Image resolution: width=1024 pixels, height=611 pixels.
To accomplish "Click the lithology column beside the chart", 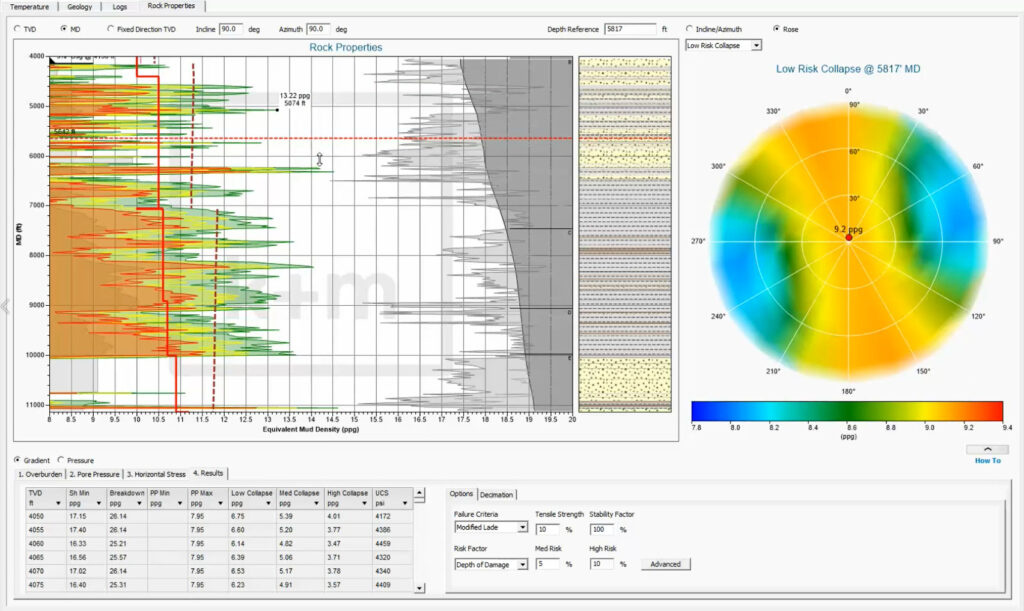I will (625, 234).
